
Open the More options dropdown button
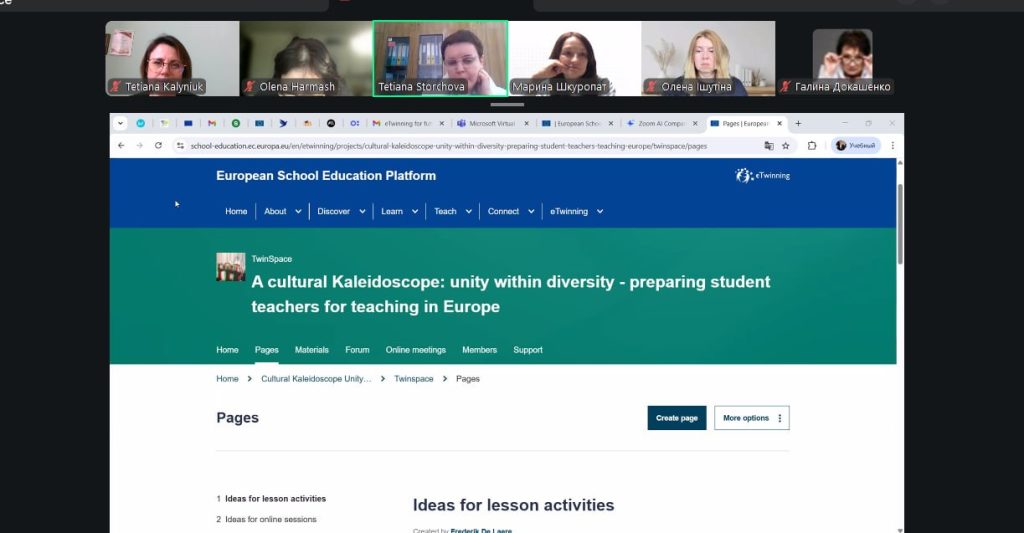pyautogui.click(x=752, y=418)
